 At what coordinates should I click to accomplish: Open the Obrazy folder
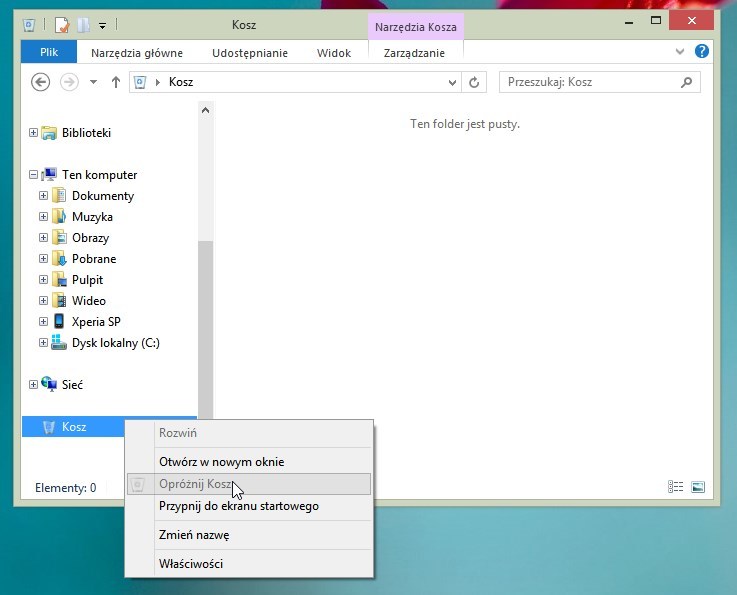pos(90,238)
